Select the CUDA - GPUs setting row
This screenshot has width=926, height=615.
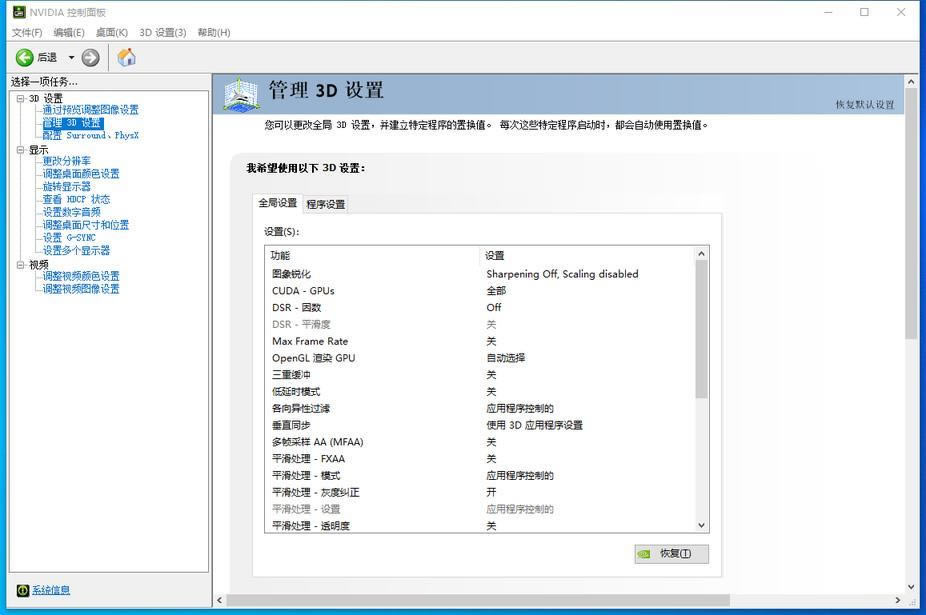coord(480,291)
